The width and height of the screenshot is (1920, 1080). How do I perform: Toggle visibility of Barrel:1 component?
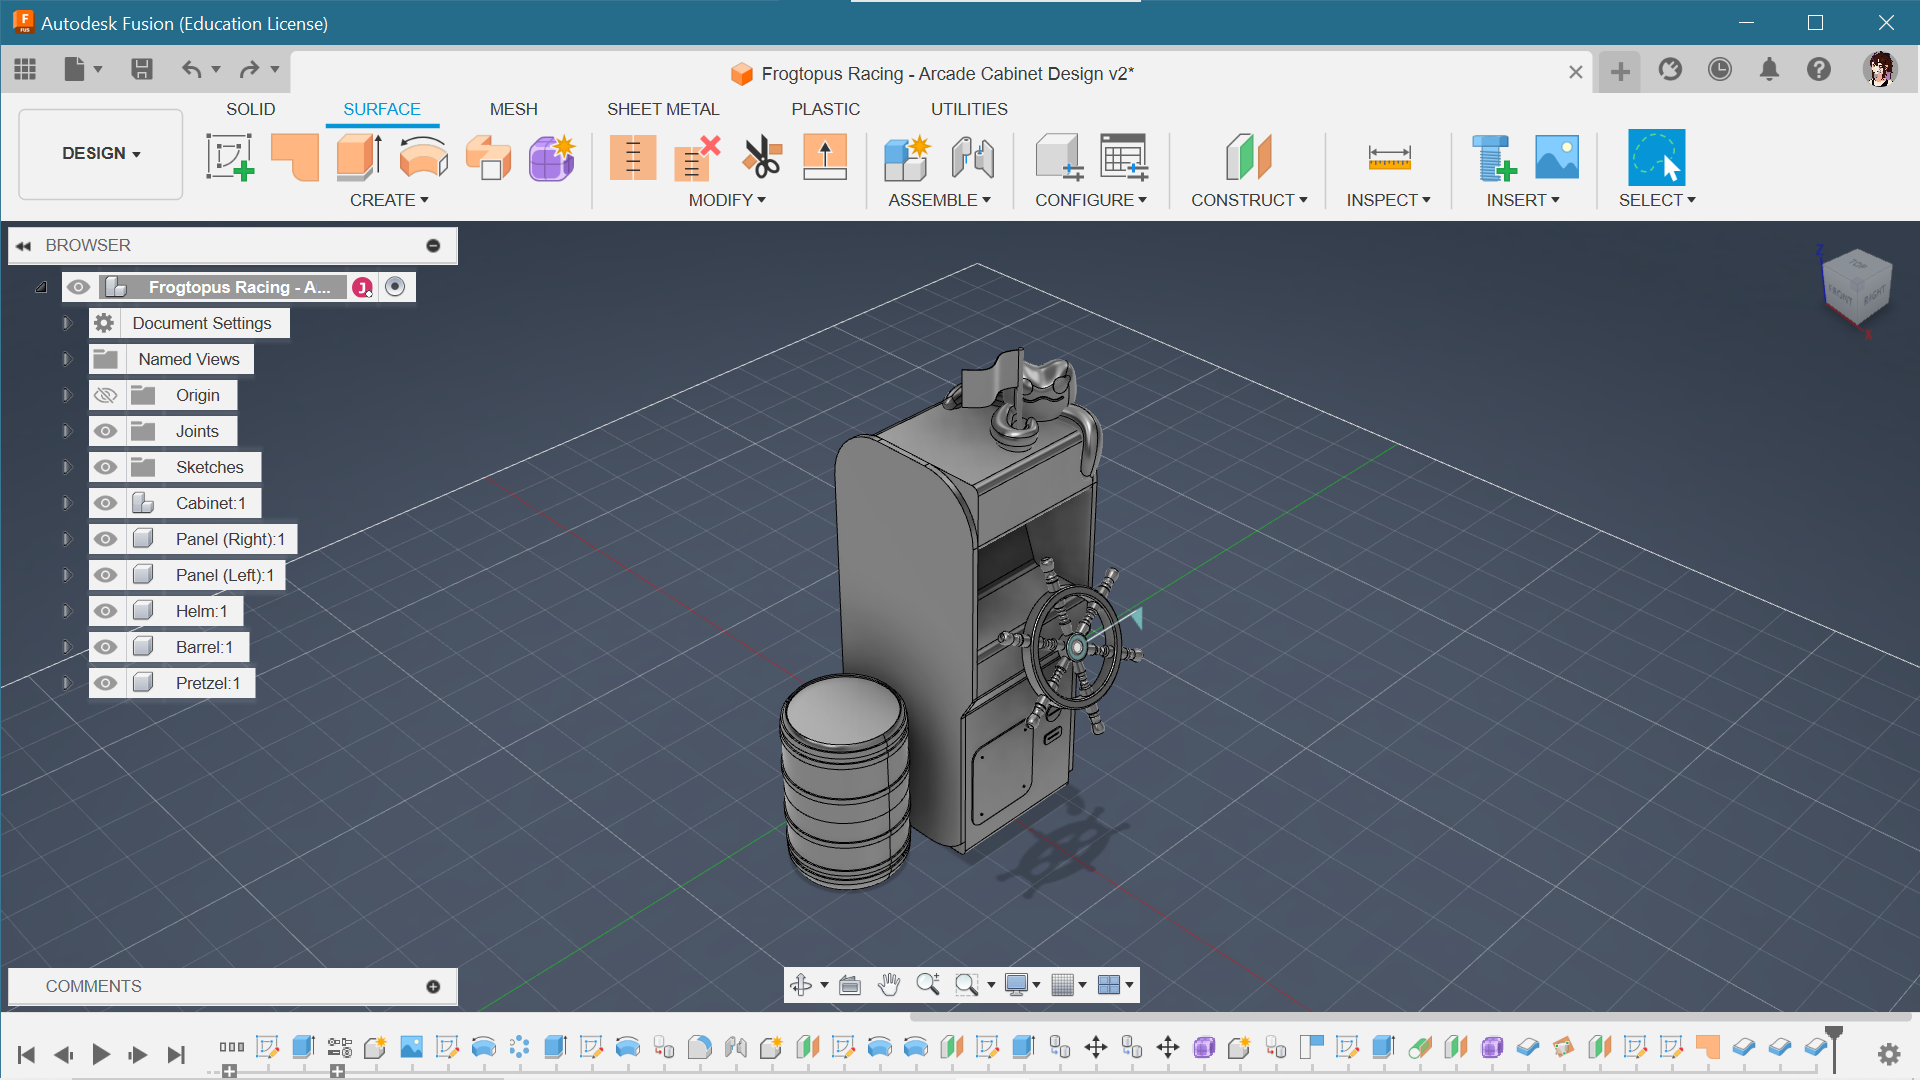(104, 646)
